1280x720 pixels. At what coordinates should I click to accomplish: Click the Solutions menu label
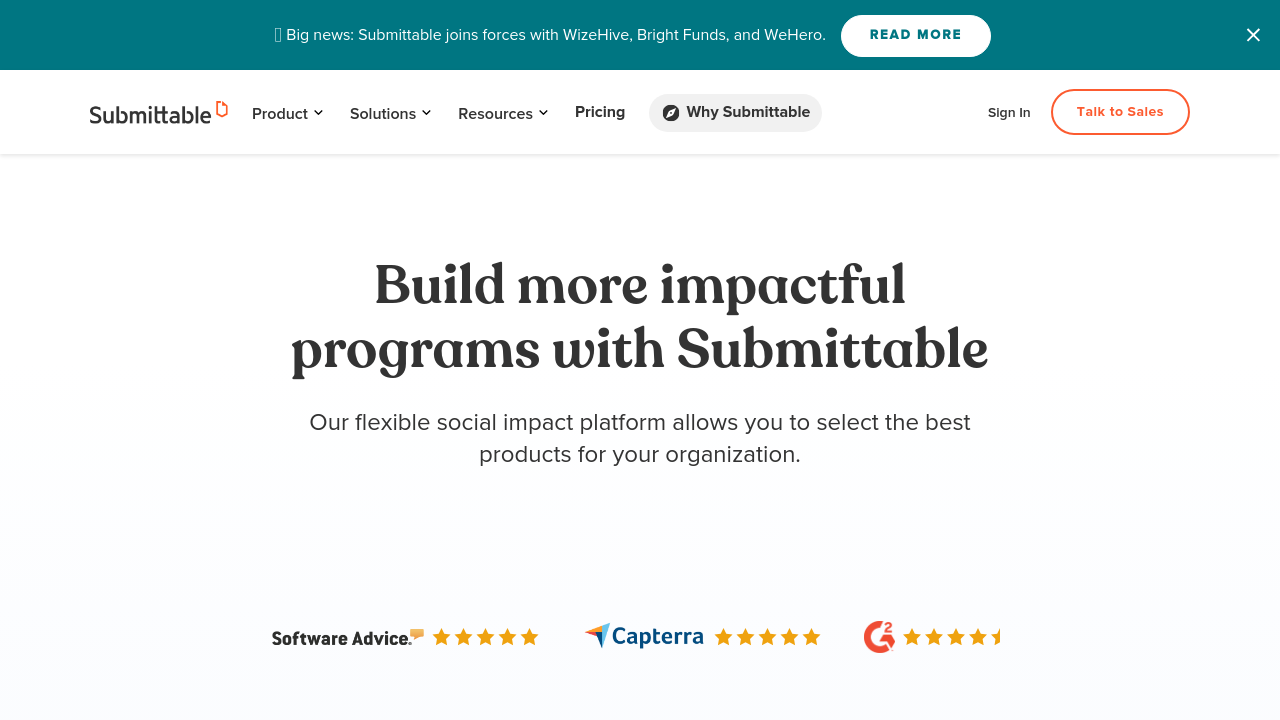(x=383, y=114)
